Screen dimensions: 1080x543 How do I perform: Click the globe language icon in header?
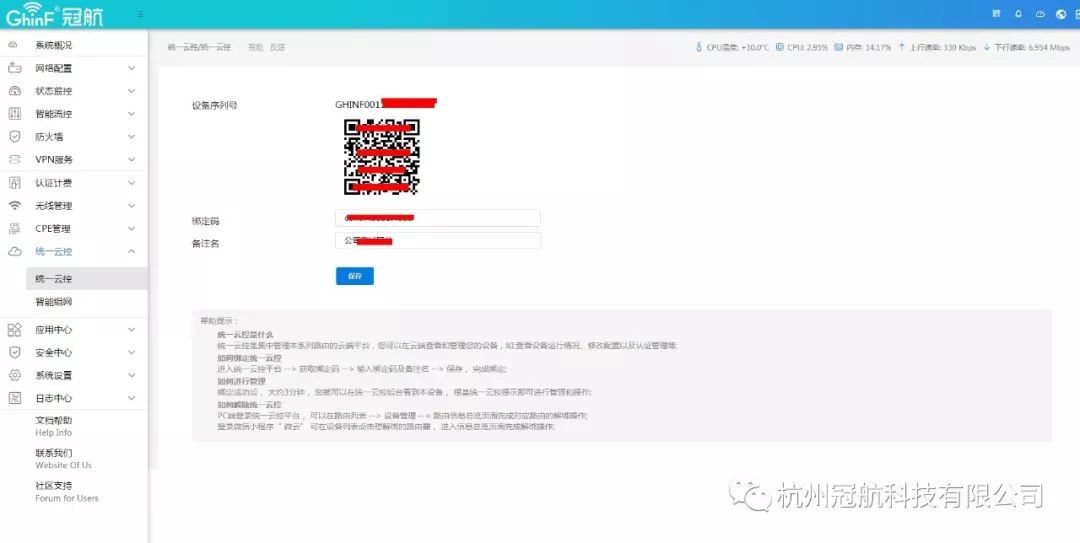coord(1061,14)
